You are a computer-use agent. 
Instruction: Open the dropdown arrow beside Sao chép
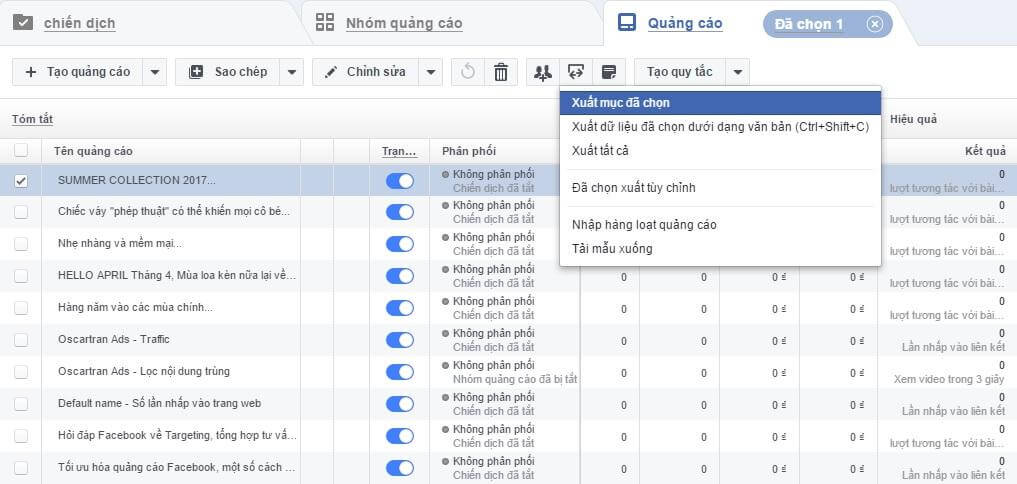pos(291,72)
